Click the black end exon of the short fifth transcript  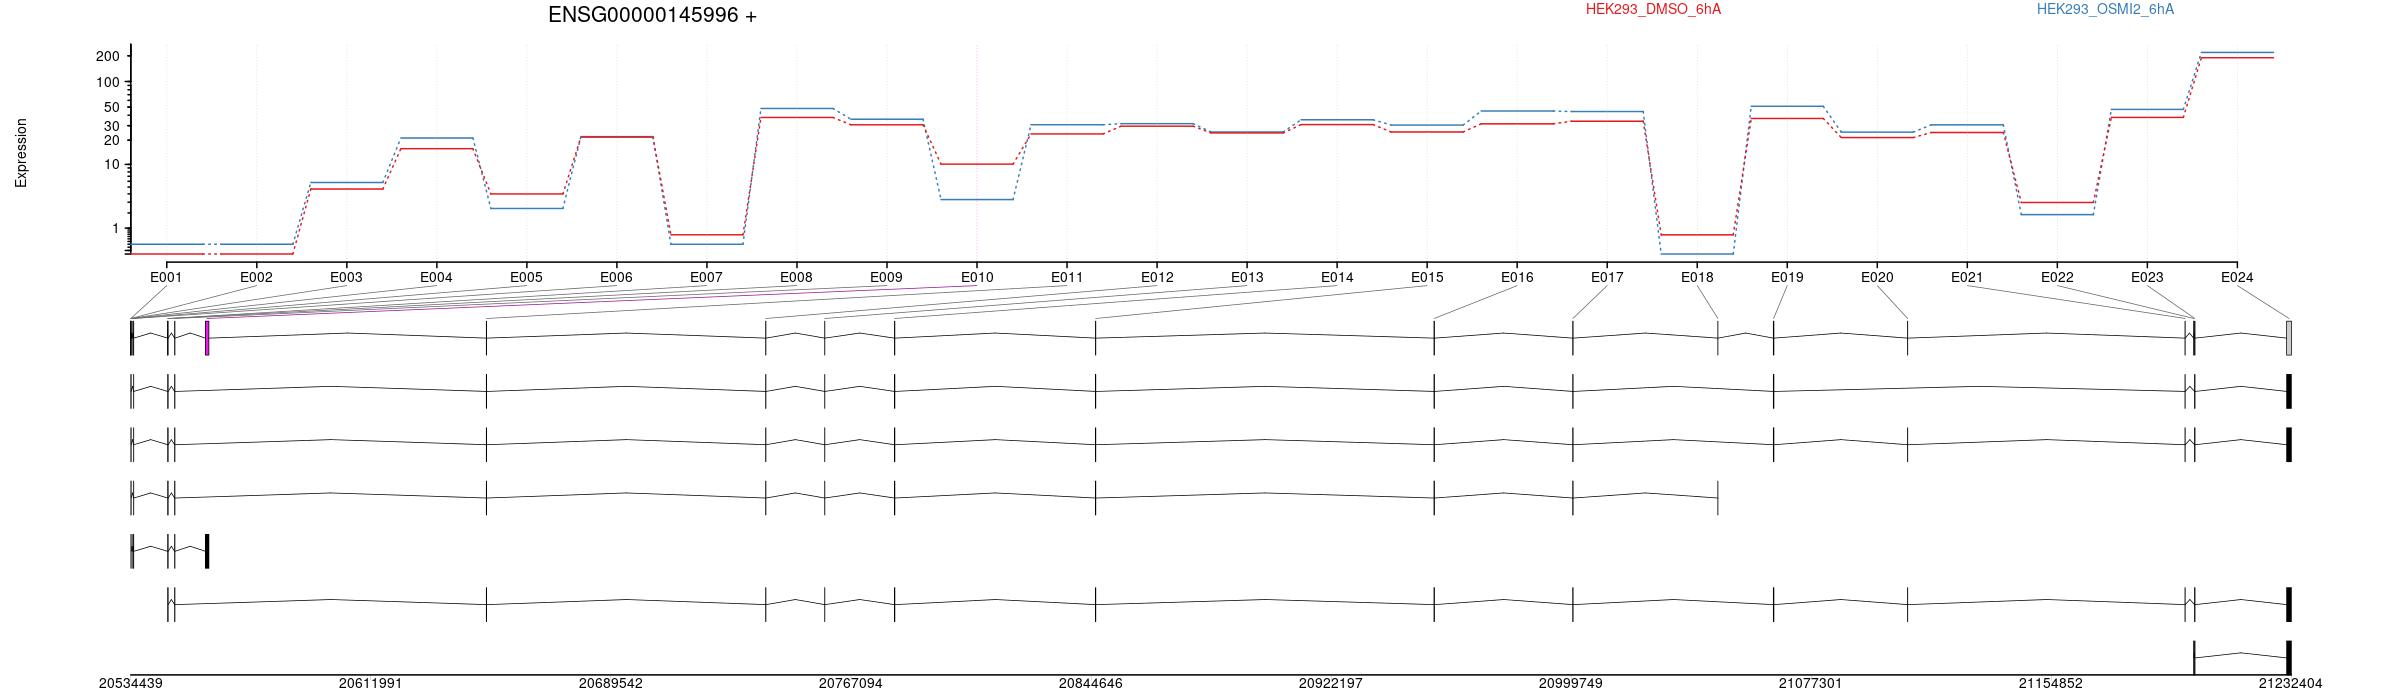207,551
